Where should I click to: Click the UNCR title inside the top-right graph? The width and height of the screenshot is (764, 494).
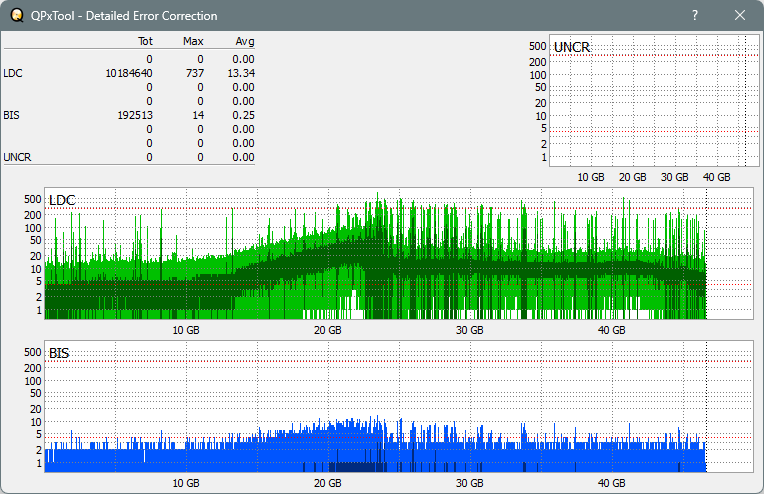tap(572, 47)
